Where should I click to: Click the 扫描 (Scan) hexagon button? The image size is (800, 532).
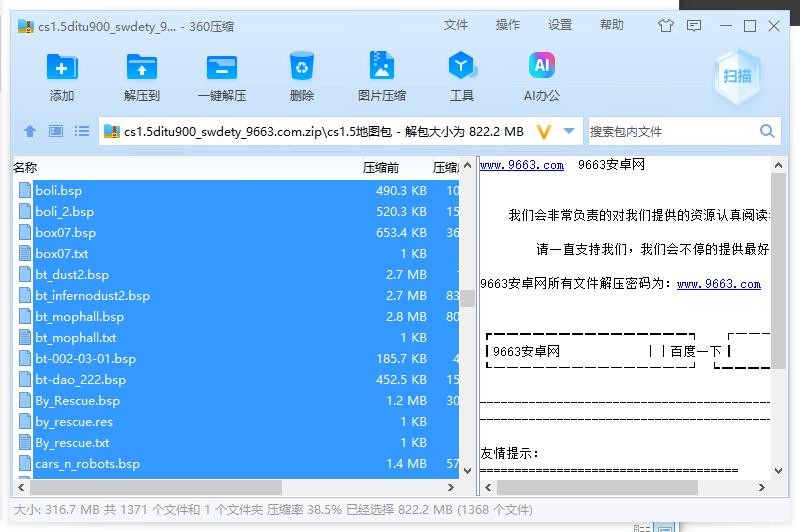(737, 77)
